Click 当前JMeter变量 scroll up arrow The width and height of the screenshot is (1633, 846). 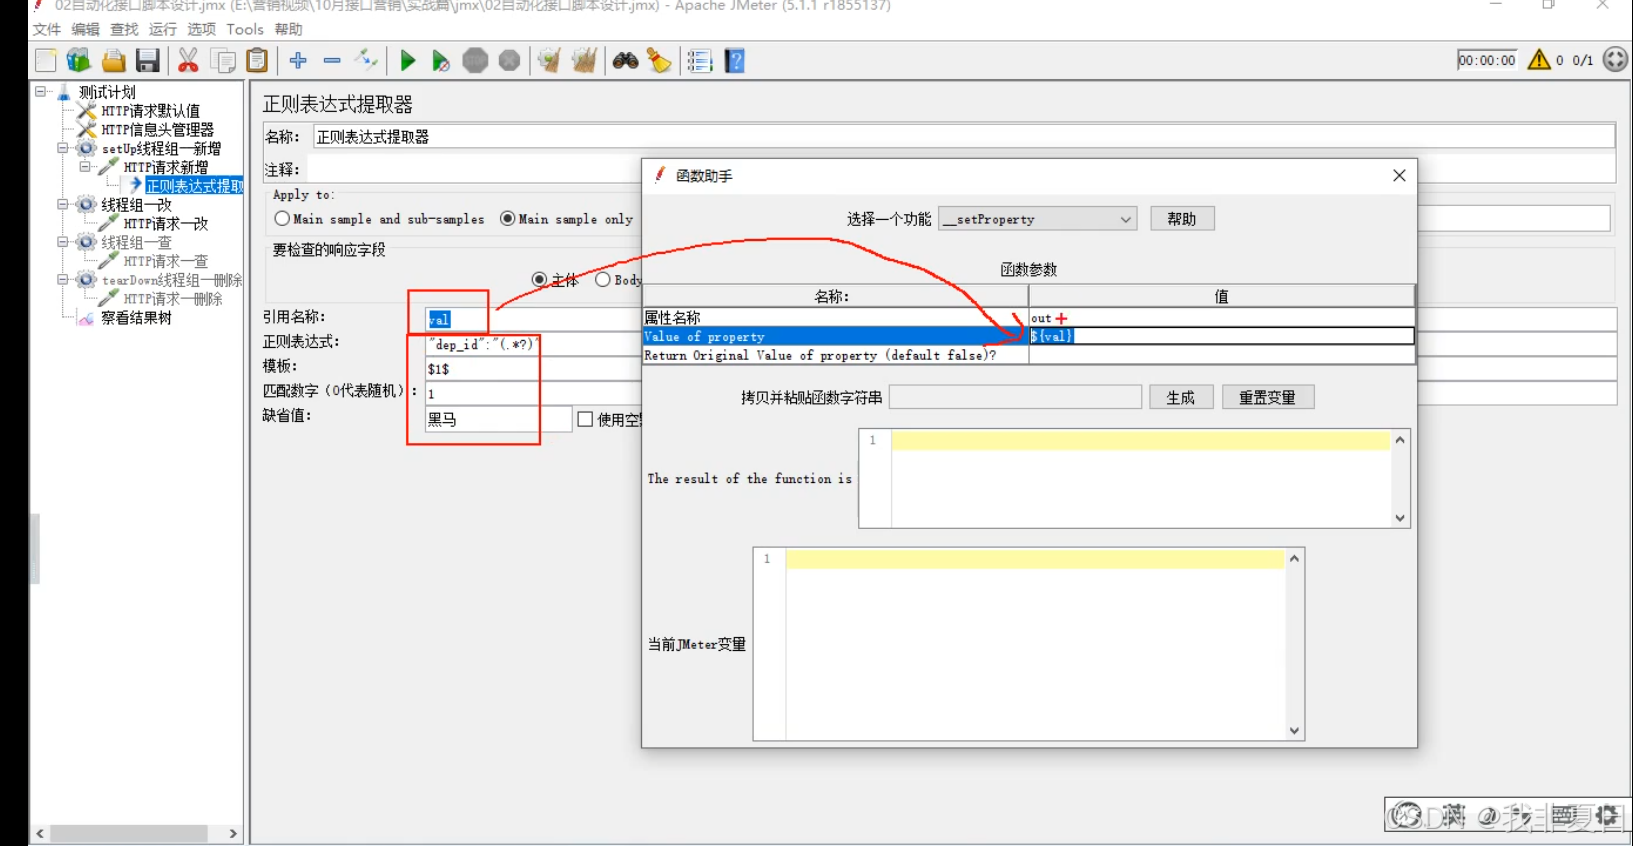point(1294,558)
